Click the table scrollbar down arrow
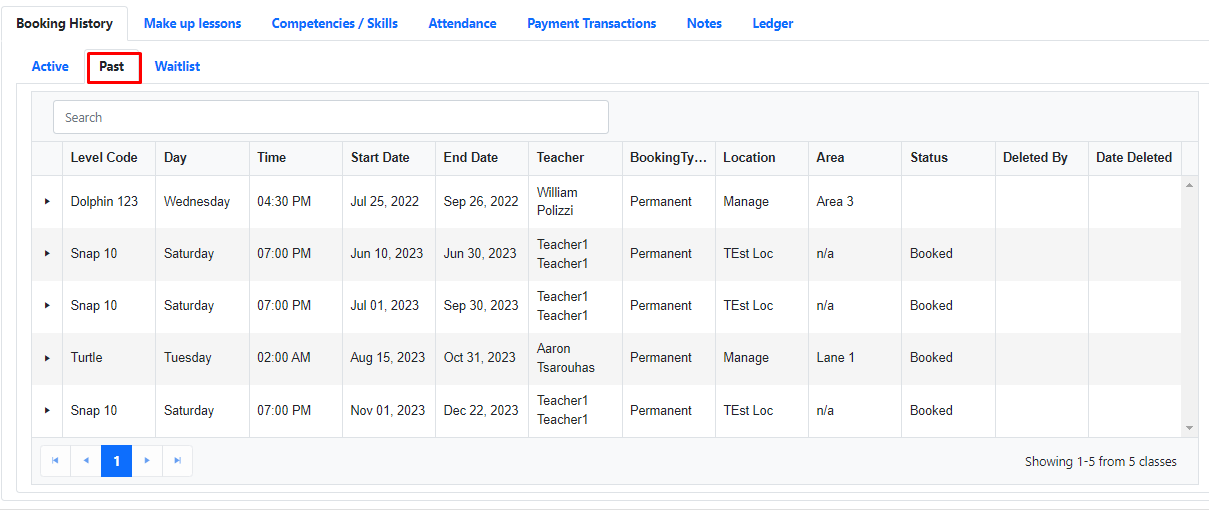 coord(1189,428)
